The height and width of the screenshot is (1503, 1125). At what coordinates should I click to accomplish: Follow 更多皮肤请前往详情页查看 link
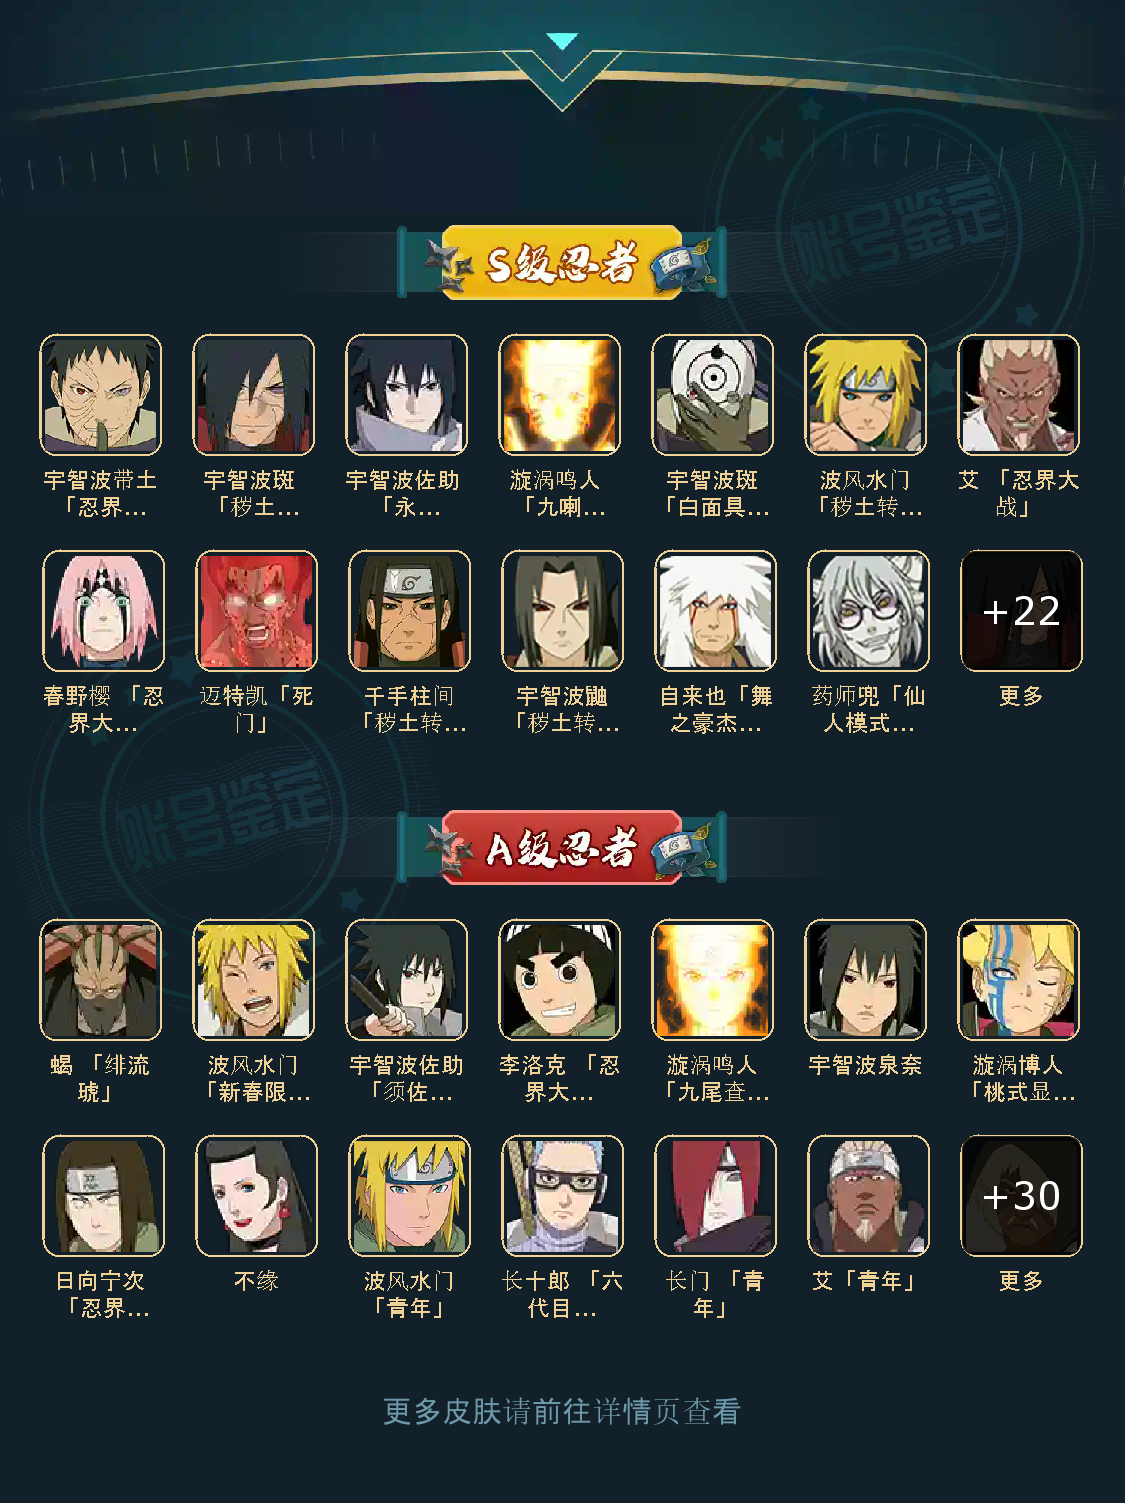562,1411
